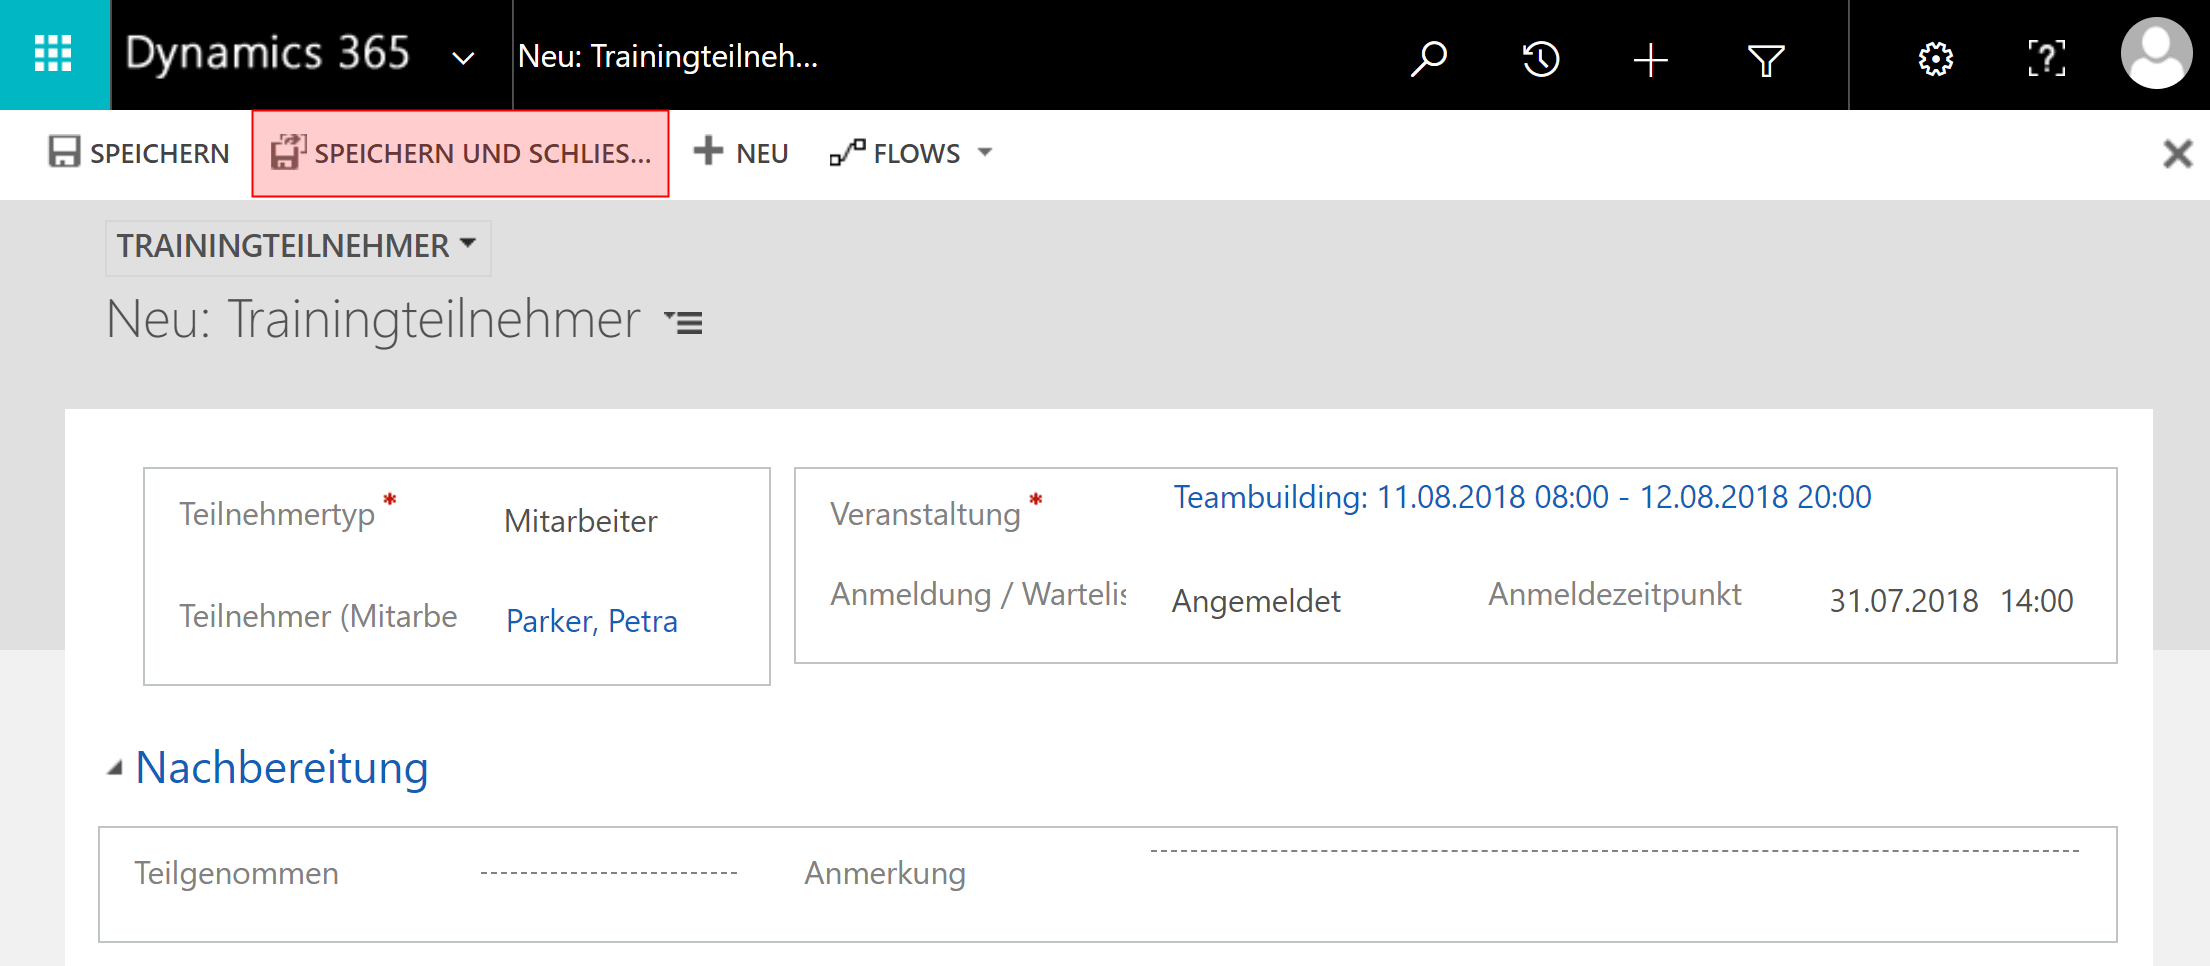Click the Speichern save button
The height and width of the screenshot is (966, 2210).
(139, 153)
